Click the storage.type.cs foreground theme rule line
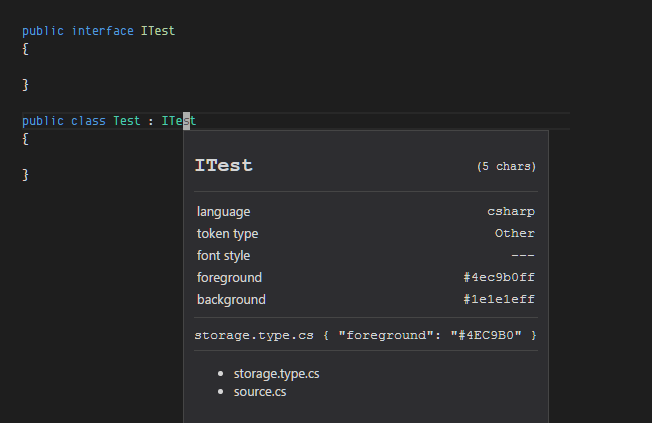 pyautogui.click(x=365, y=335)
